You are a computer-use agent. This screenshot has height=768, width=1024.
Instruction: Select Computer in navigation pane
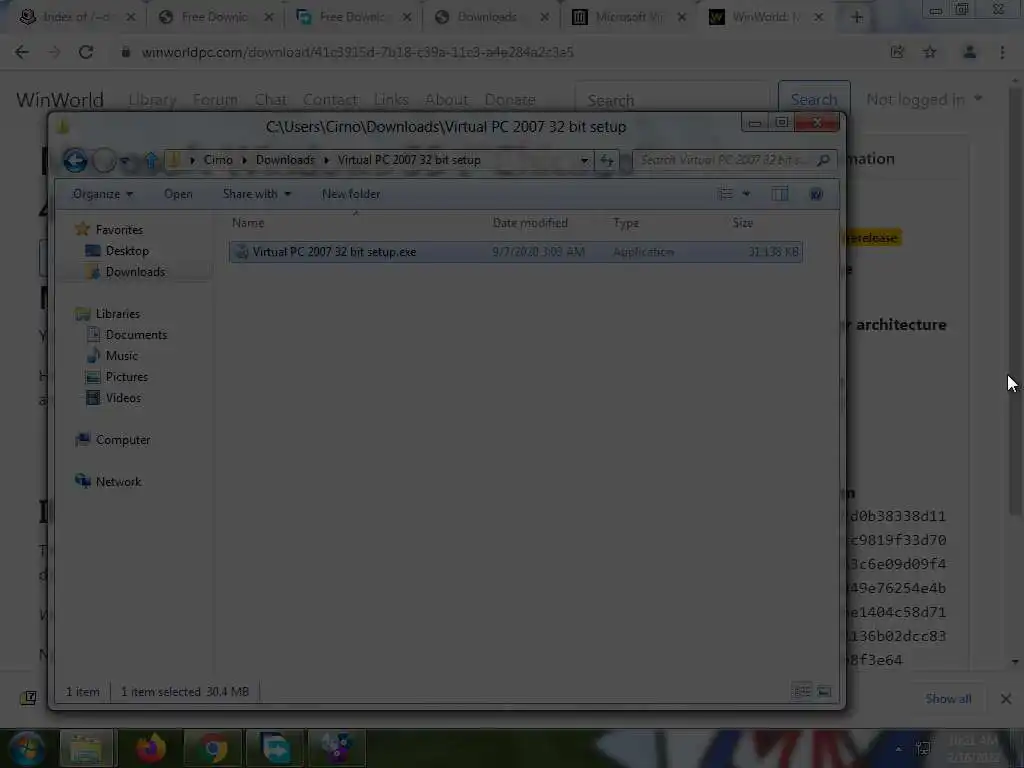[x=123, y=440]
